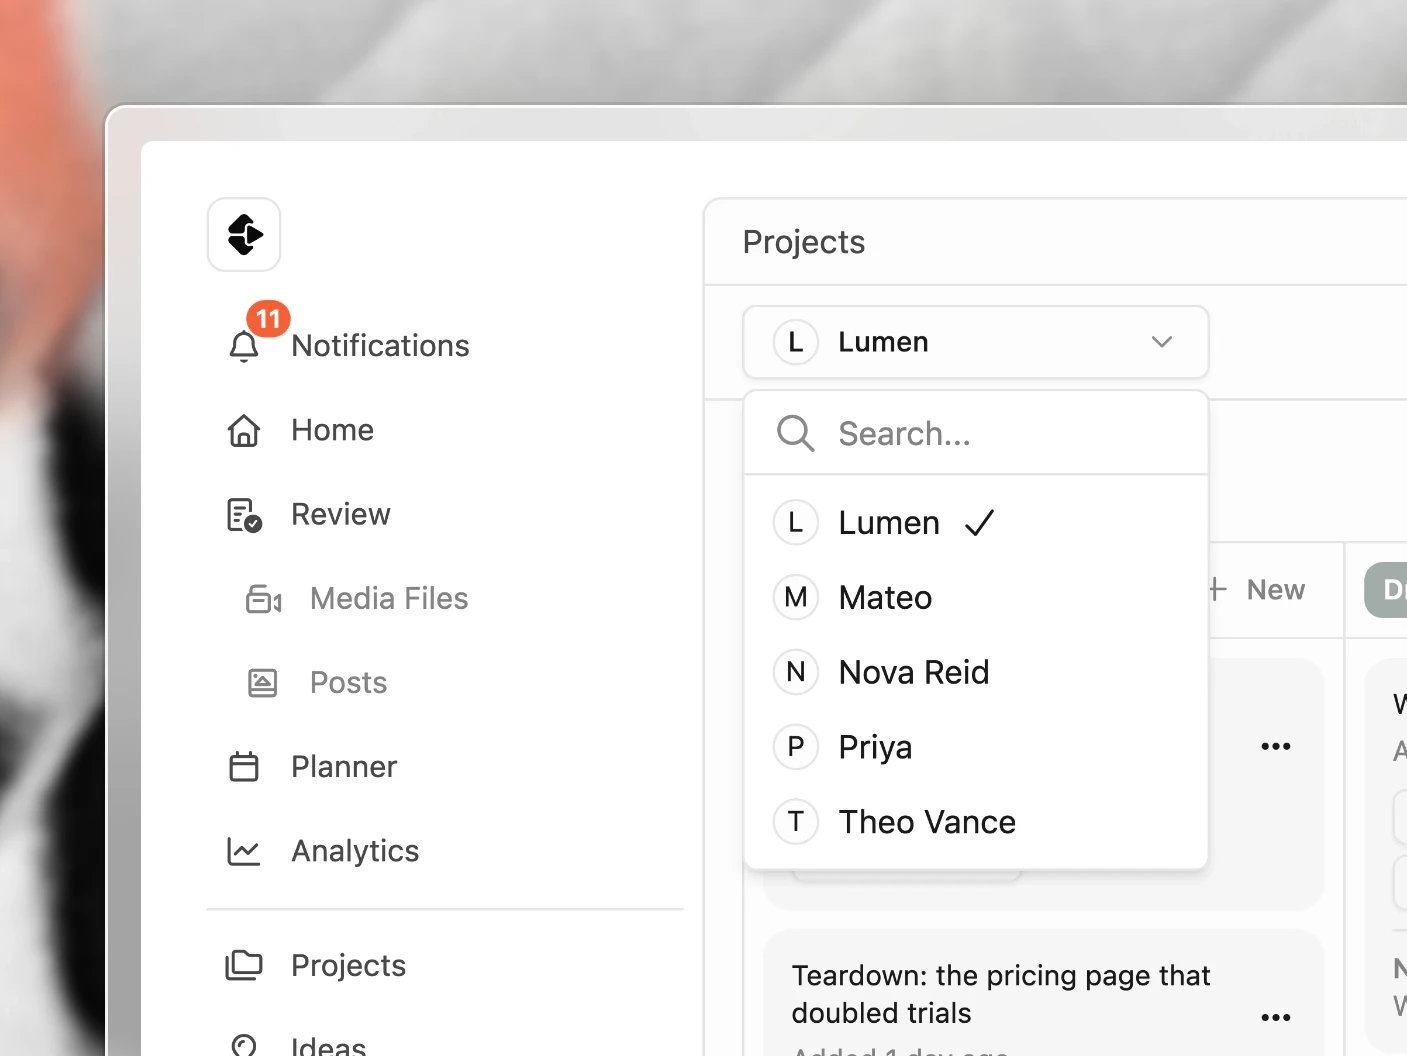Click the Media Files camera icon
1407x1056 pixels.
click(x=263, y=599)
